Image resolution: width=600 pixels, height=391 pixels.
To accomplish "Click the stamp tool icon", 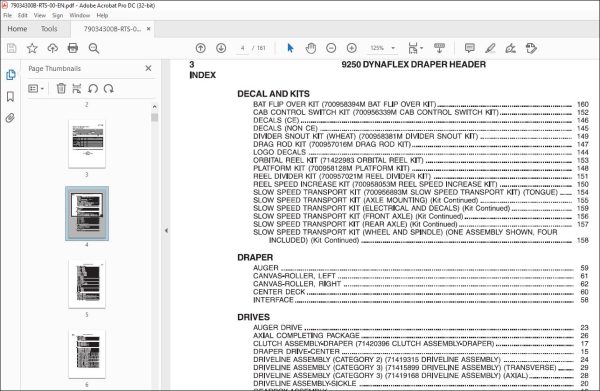I will (531, 48).
